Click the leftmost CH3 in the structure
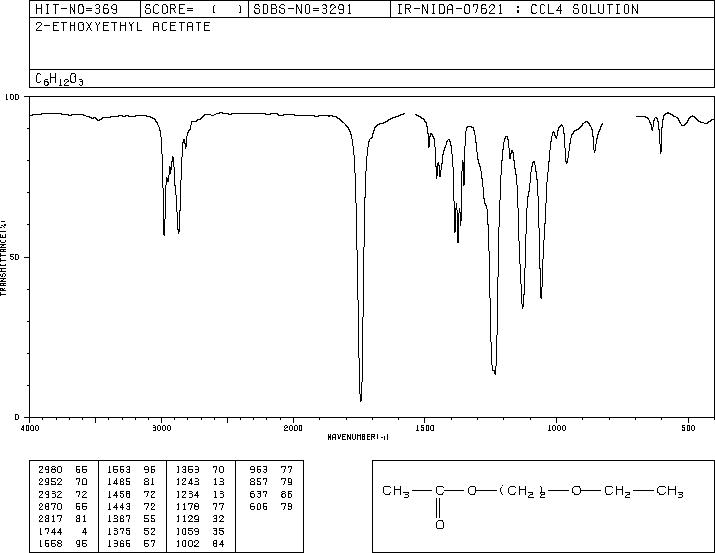The height and width of the screenshot is (553, 715). click(x=396, y=491)
